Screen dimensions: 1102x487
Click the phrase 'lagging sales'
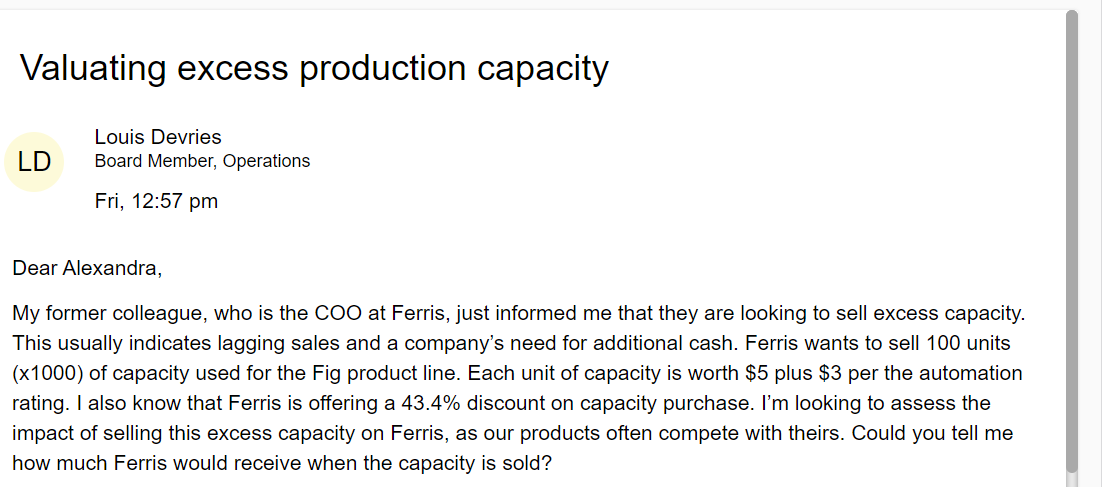tap(277, 344)
